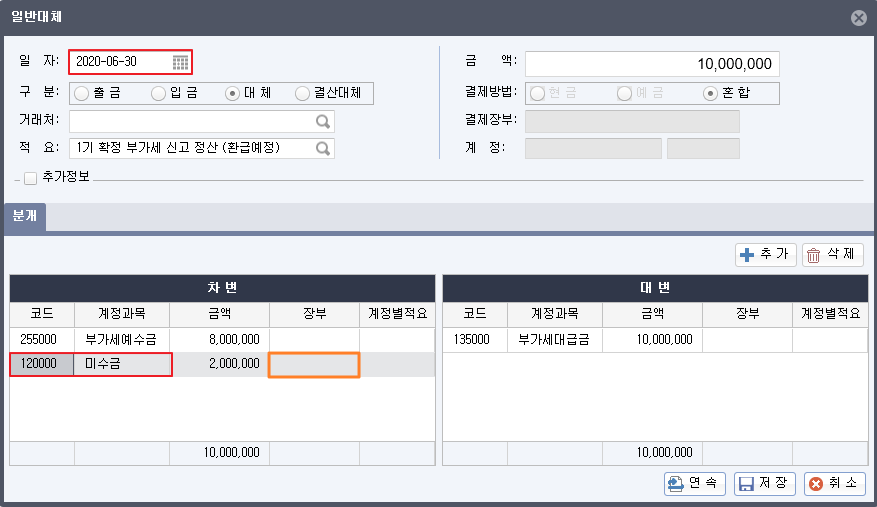Select the 예금 payment method radio
This screenshot has width=877, height=507.
click(624, 93)
